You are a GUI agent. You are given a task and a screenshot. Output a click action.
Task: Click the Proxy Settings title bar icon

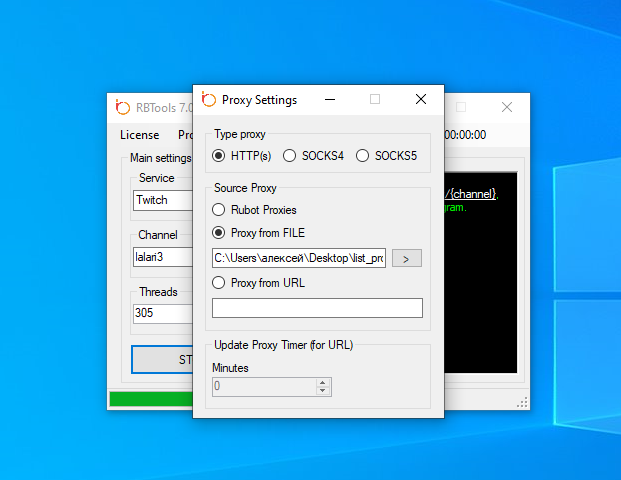coord(208,99)
